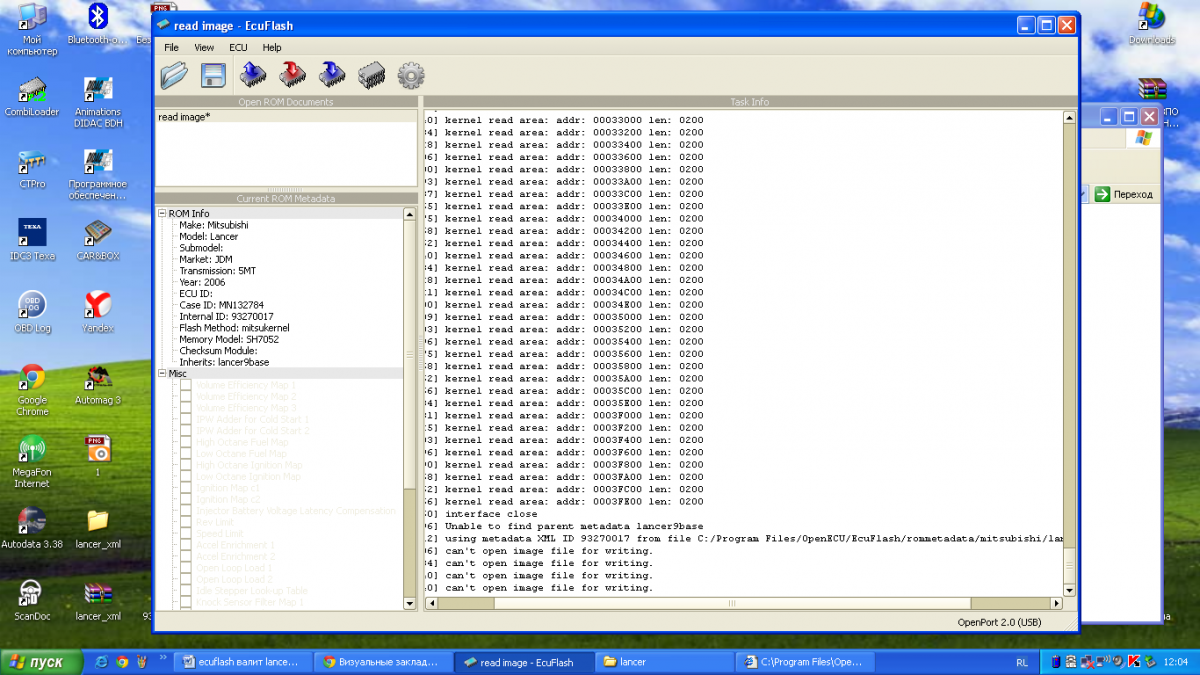
Task: Select the 'read image*' ROM document
Action: point(184,117)
